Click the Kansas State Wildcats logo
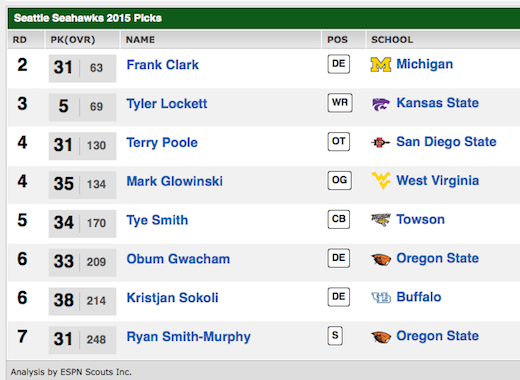 click(381, 104)
